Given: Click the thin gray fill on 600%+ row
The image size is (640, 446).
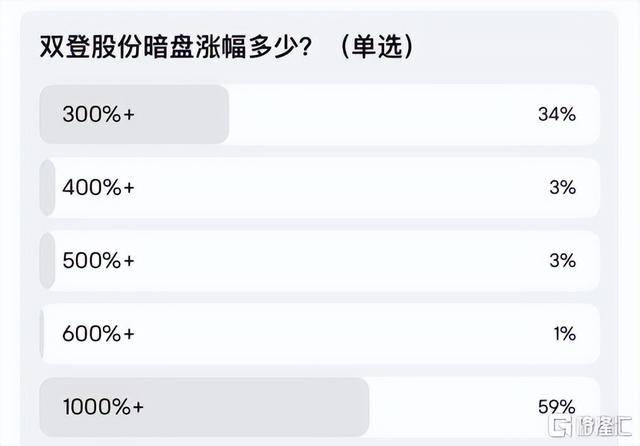Looking at the screenshot, I should (42, 333).
